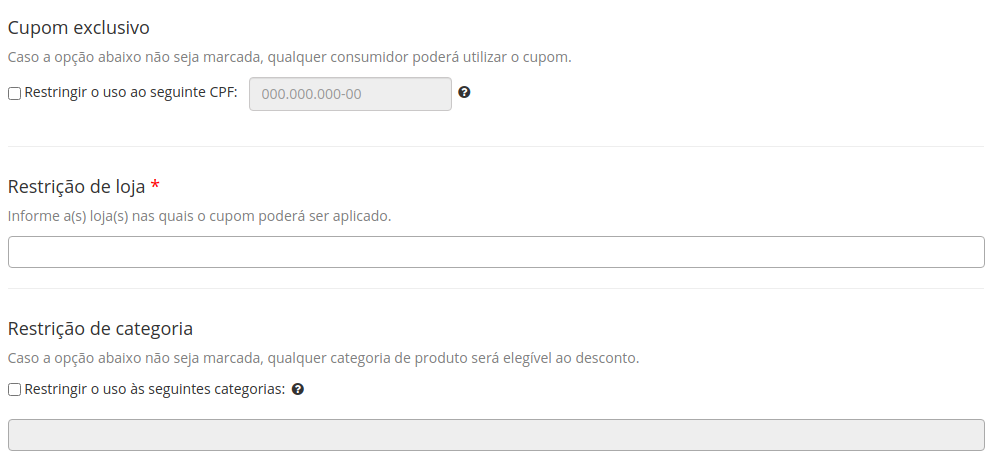Click the hint 'Informe a(s) loja(s) nas quais...'
Viewport: 996px width, 458px height.
(199, 216)
